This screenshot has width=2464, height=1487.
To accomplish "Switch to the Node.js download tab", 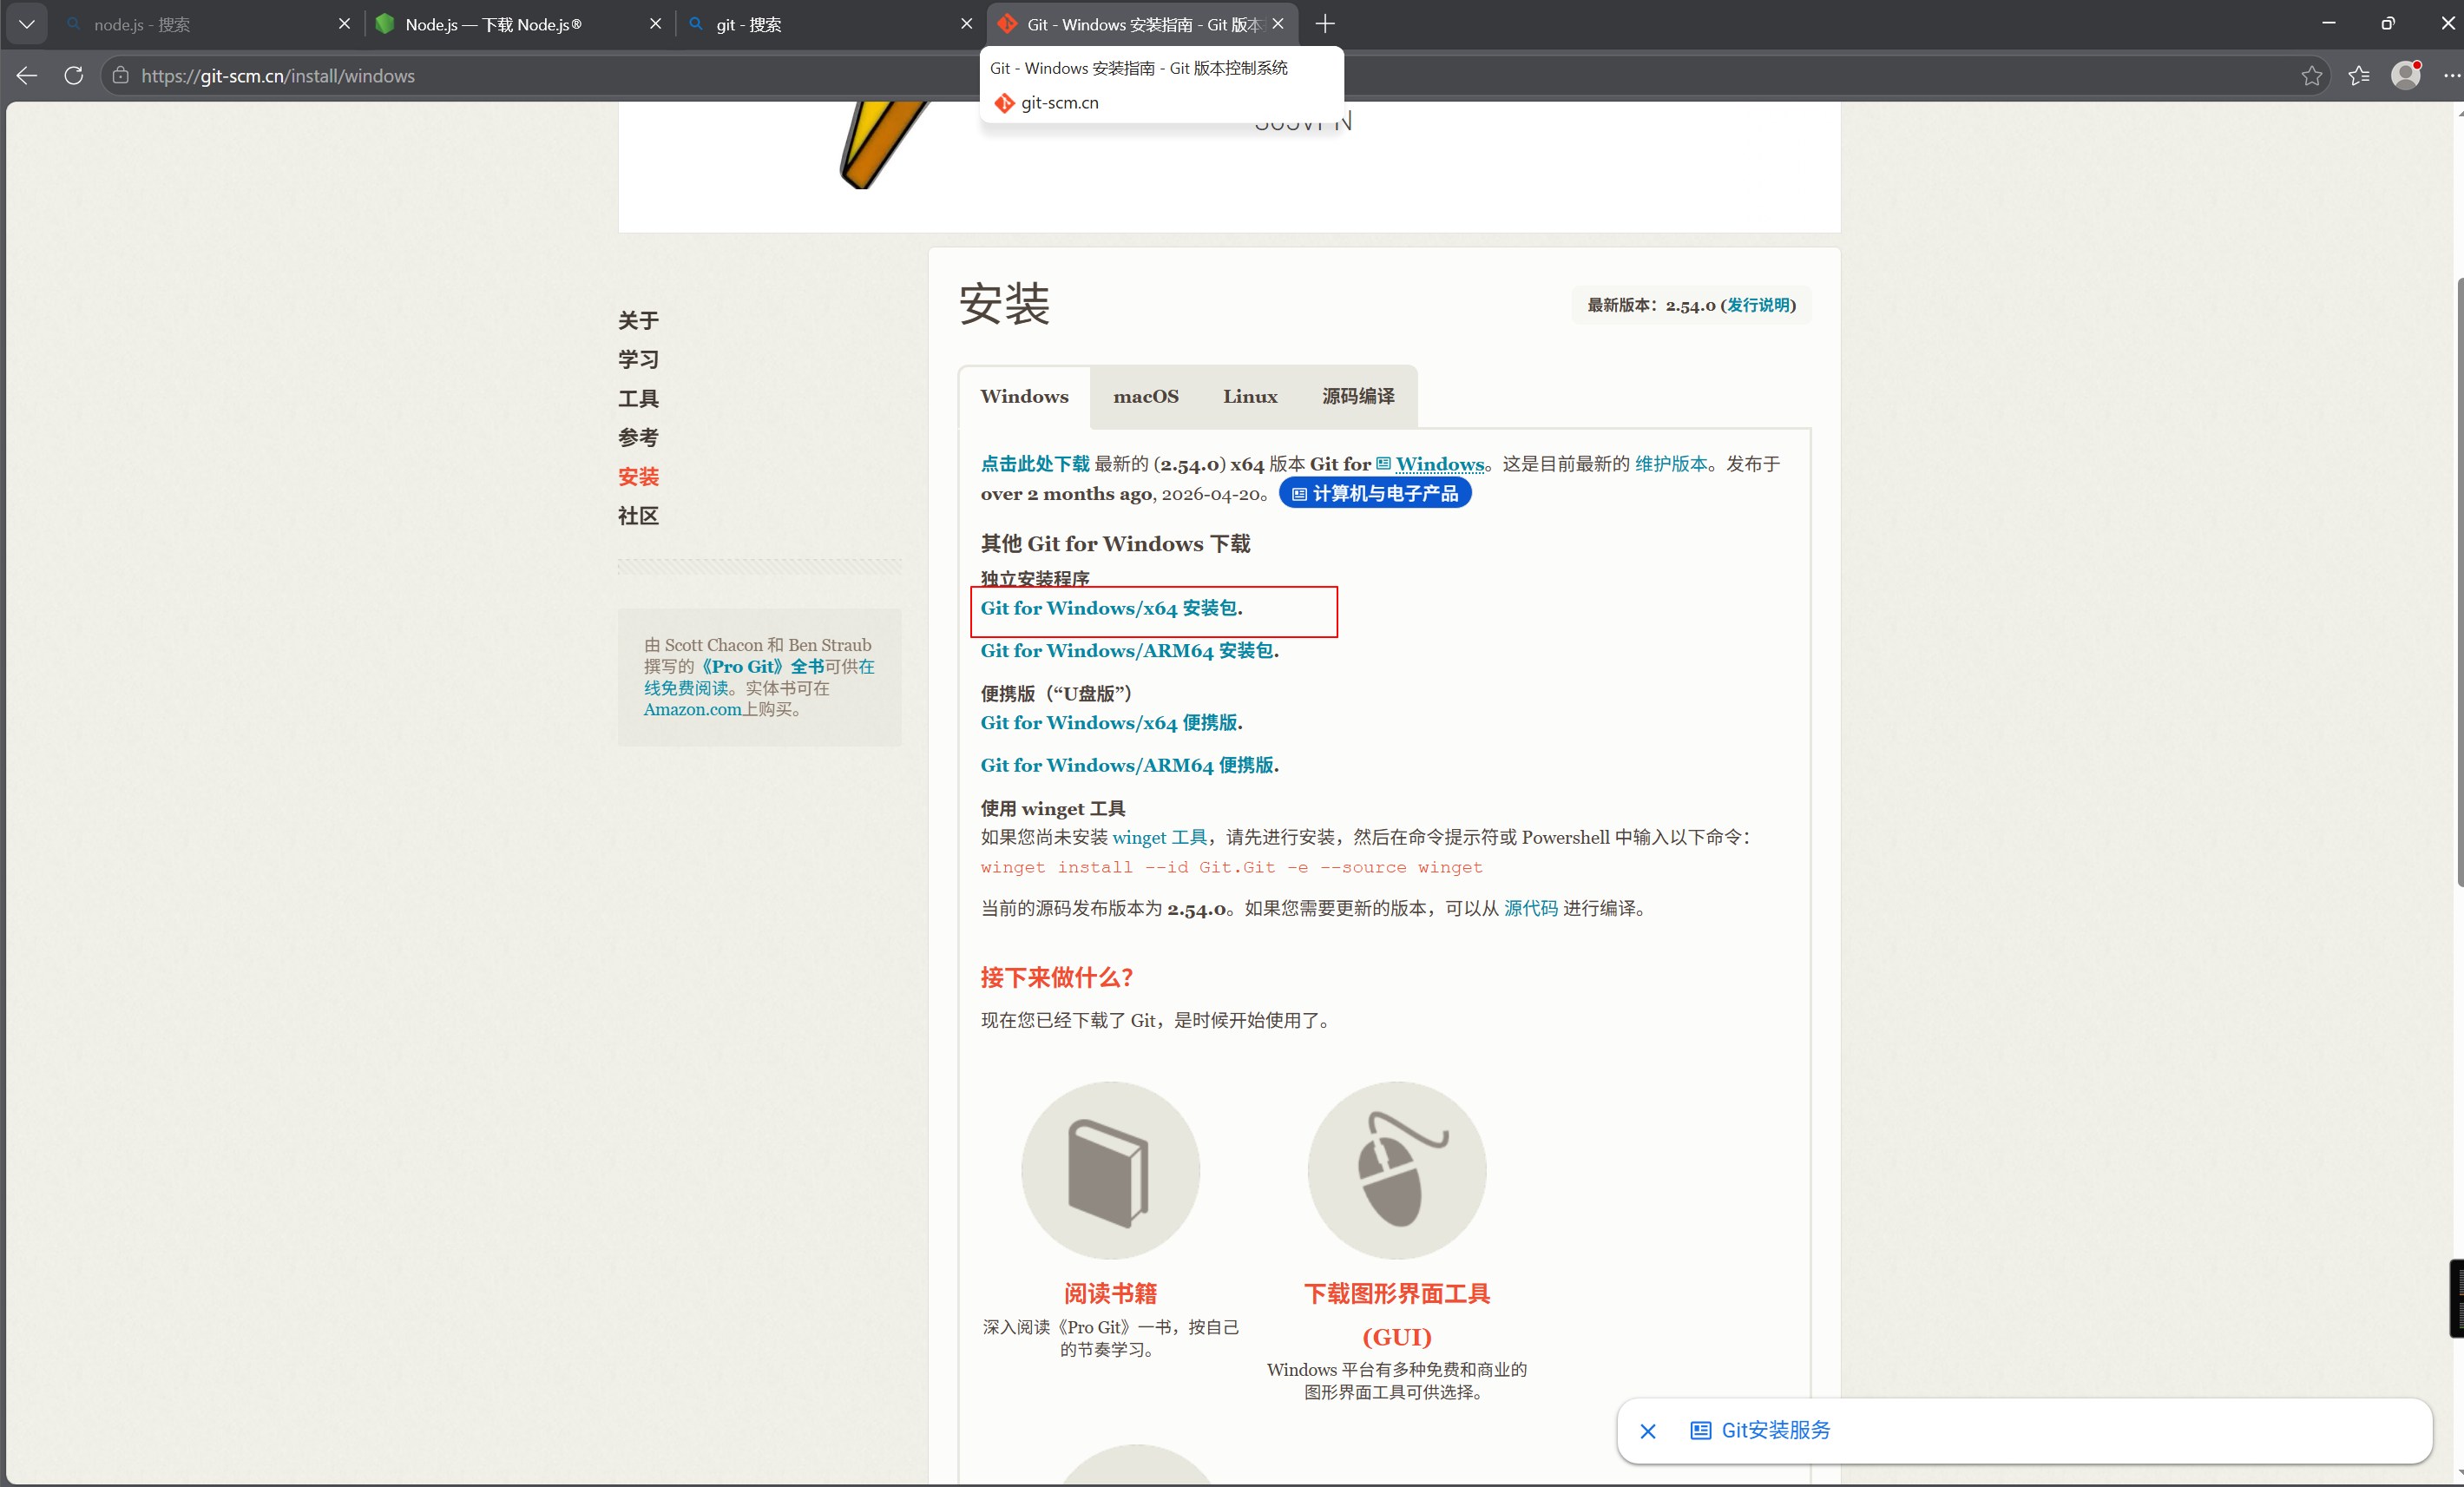I will tap(515, 24).
